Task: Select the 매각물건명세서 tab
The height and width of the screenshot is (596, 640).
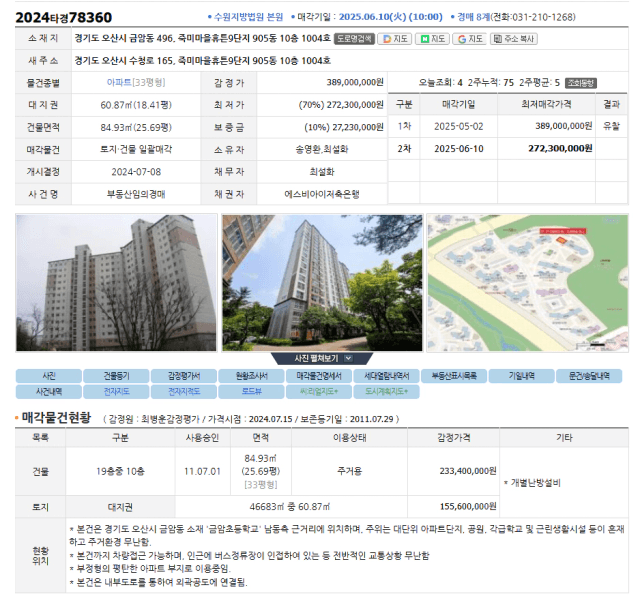Action: 319,376
